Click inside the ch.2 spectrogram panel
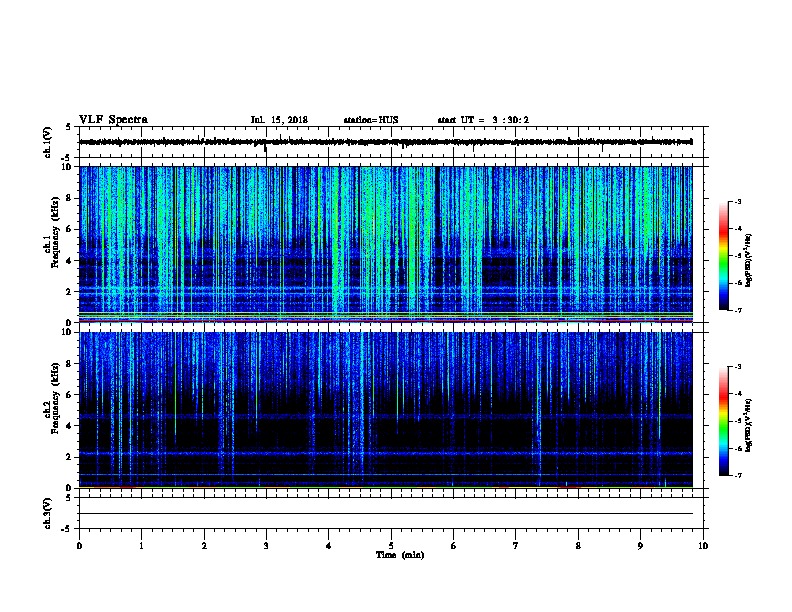The image size is (792, 612). click(x=386, y=410)
